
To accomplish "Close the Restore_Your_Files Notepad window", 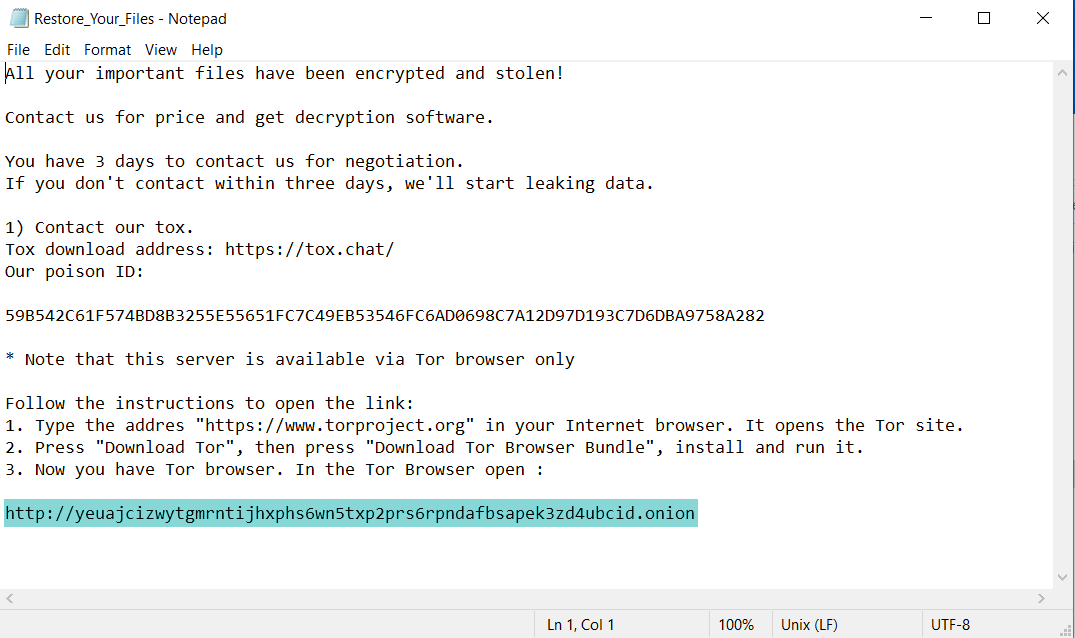I will [1039, 18].
